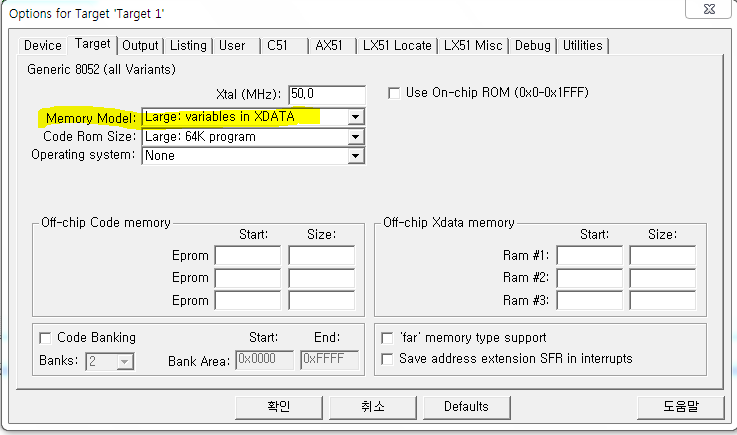This screenshot has height=435, width=737.
Task: Enable Use On-chip ROM checkbox
Action: coord(394,93)
